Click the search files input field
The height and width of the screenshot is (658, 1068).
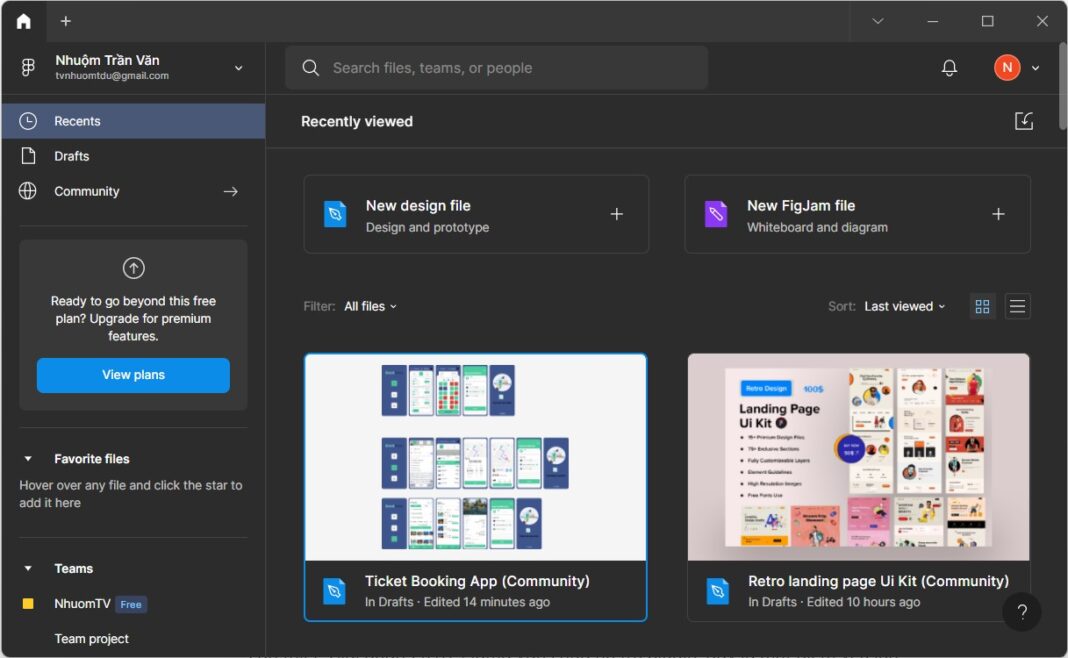[x=510, y=68]
